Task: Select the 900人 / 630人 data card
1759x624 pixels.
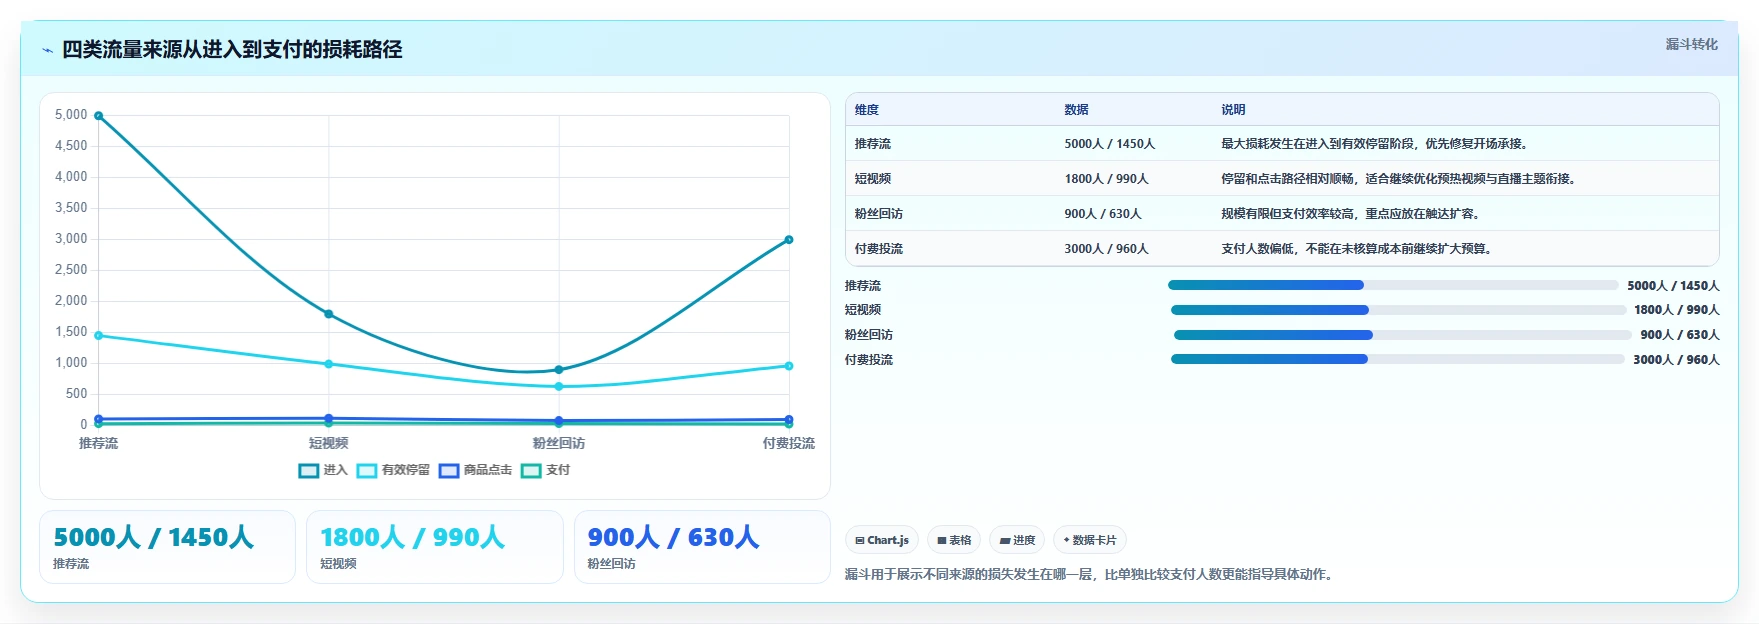Action: pos(702,547)
